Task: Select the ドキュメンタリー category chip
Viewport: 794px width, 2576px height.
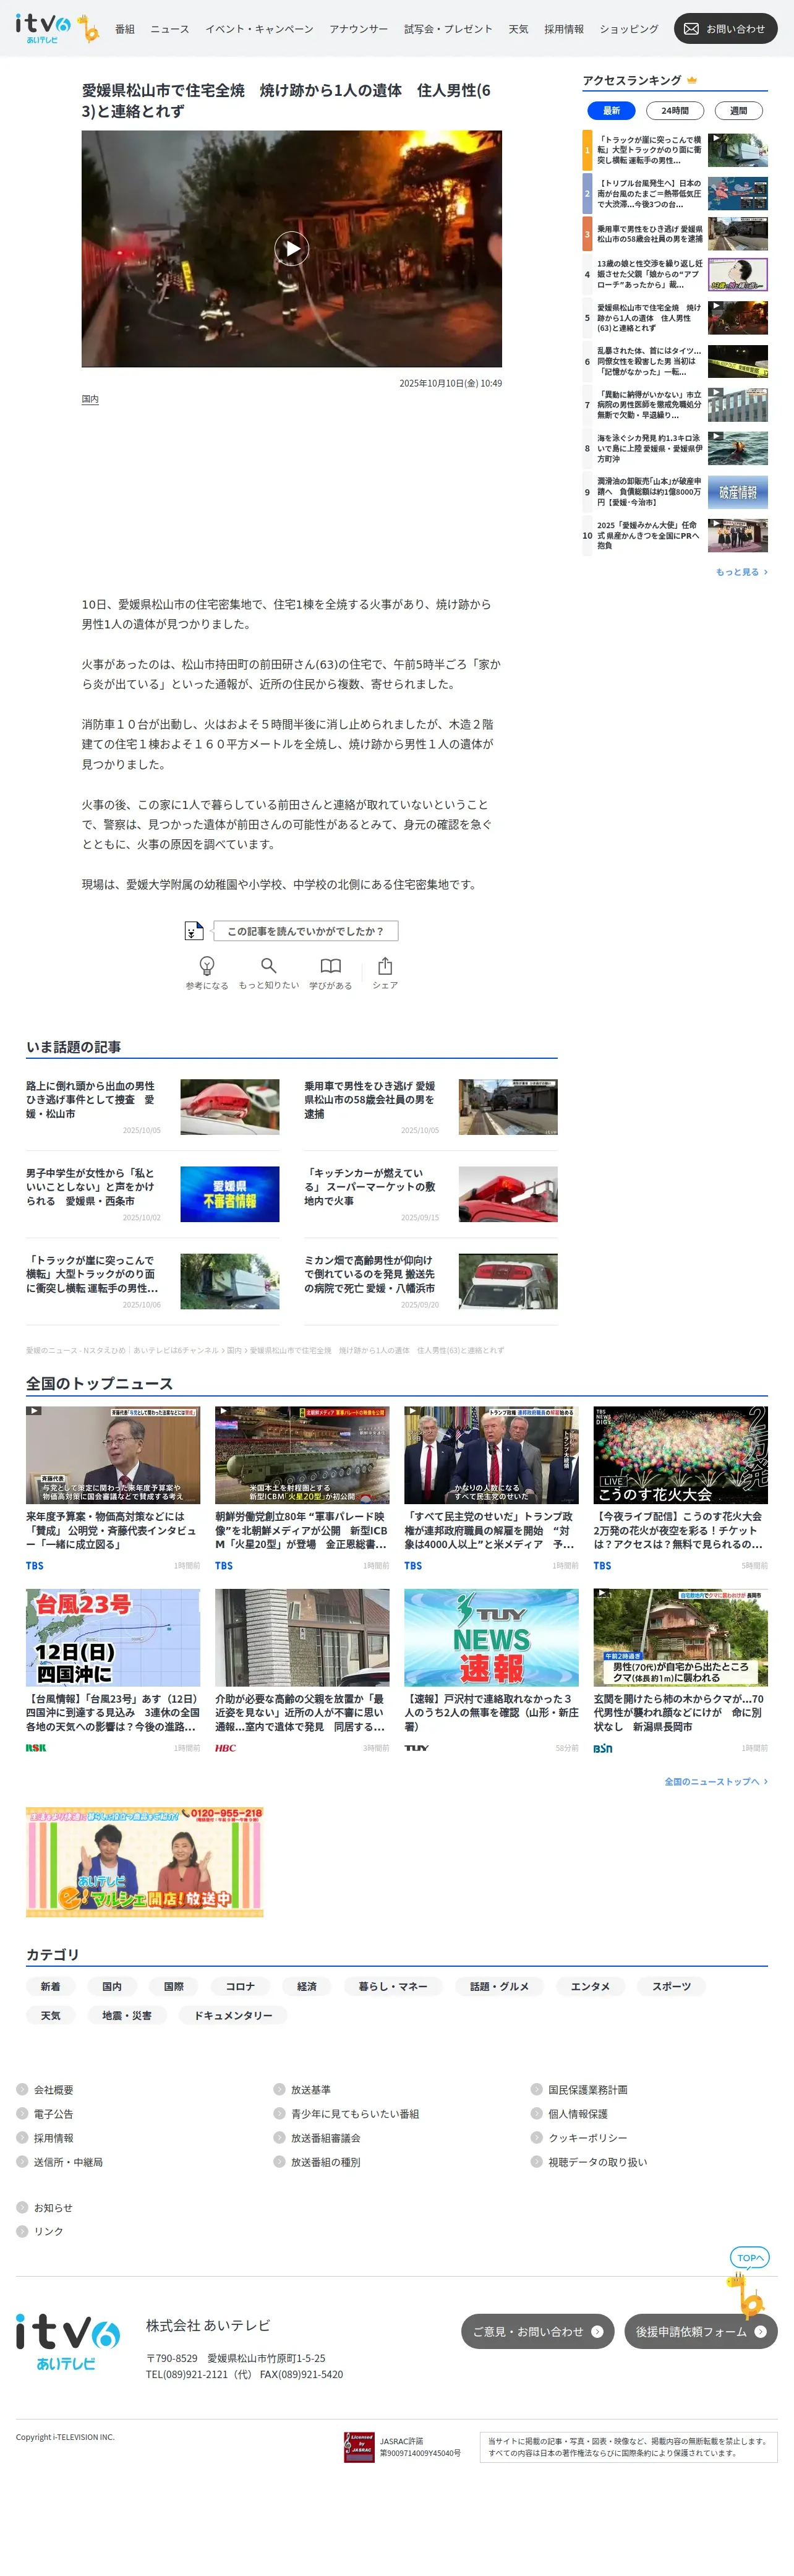Action: [233, 2015]
